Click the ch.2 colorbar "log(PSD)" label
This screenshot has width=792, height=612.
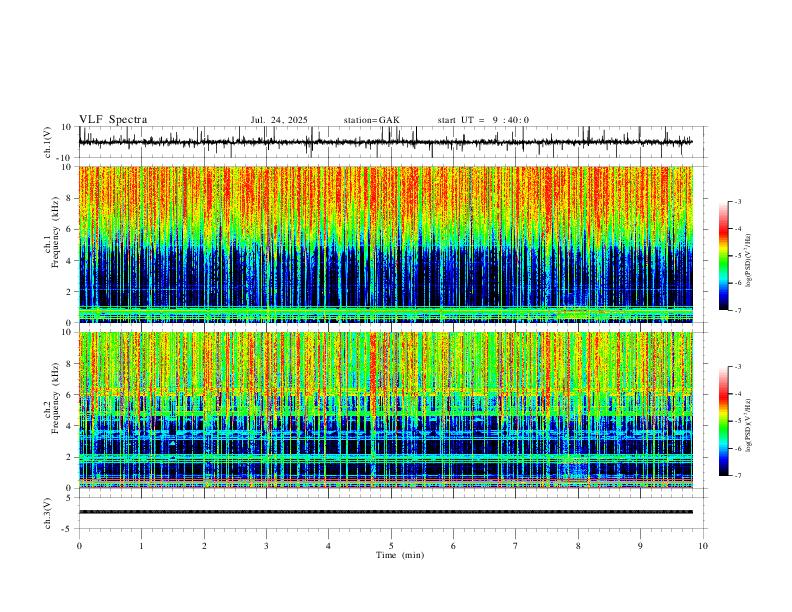(749, 425)
